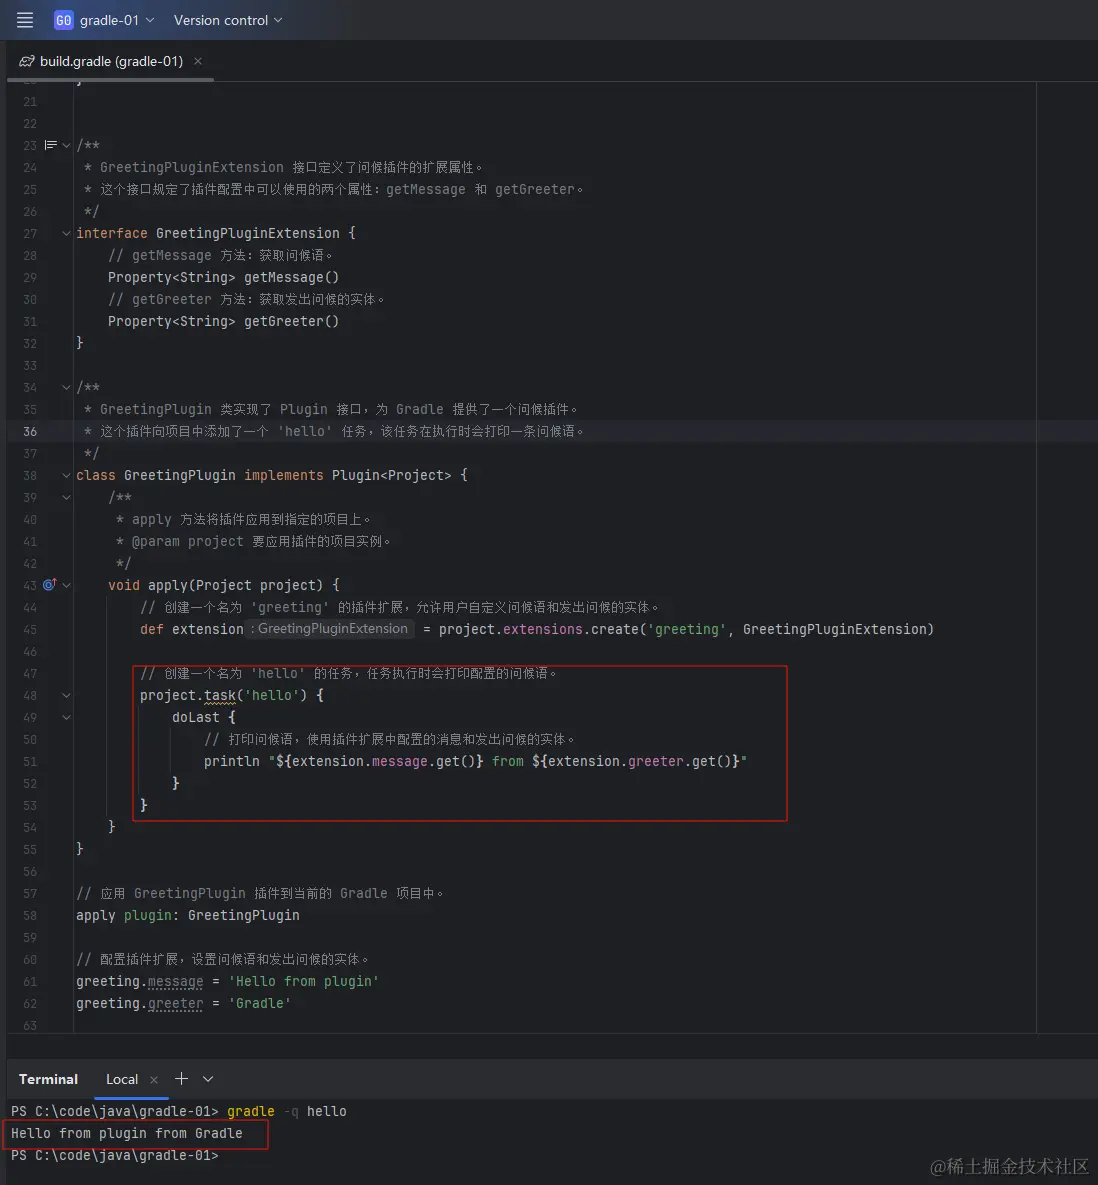Select the build.gradle (gradle-01) editor tab

111,61
